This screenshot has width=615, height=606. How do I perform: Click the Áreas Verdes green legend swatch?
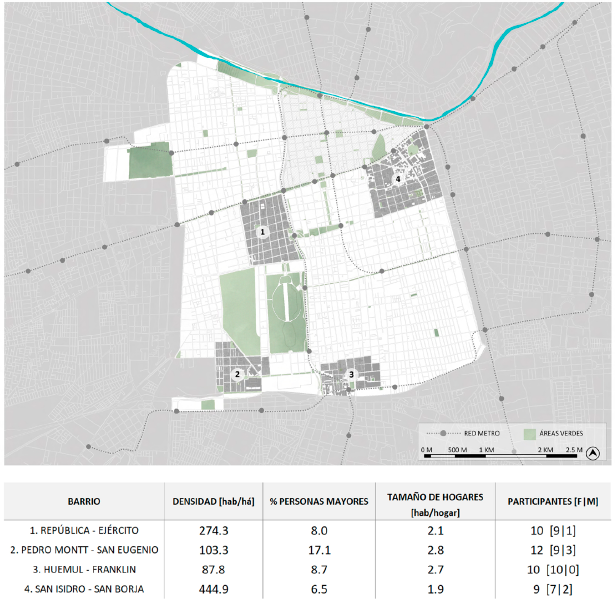[x=530, y=434]
